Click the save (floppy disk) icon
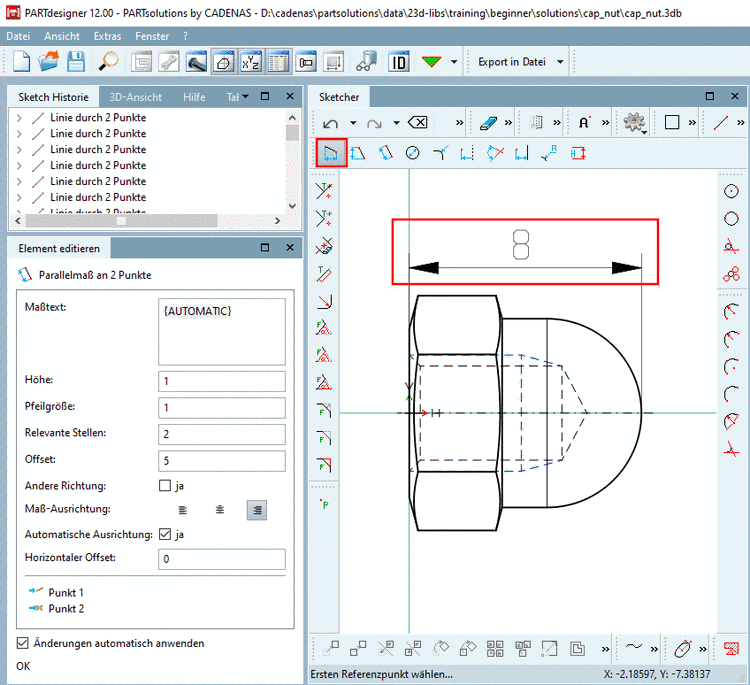This screenshot has width=750, height=685. tap(75, 61)
